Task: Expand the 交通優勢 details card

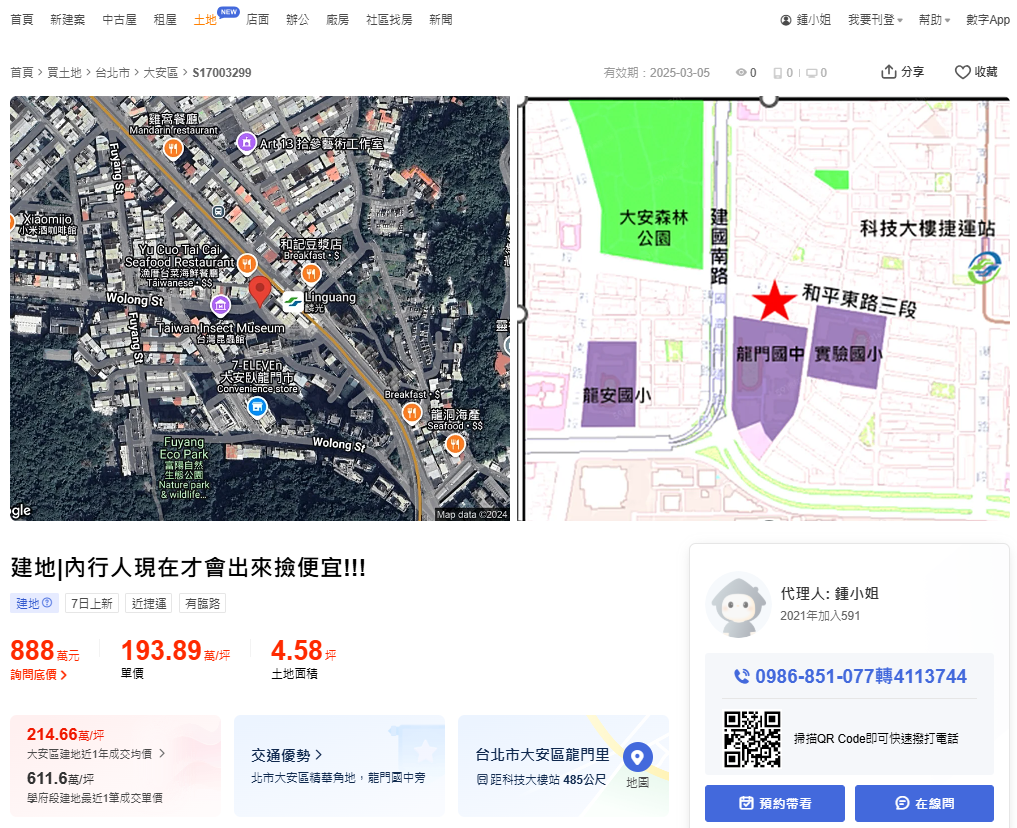Action: point(287,755)
